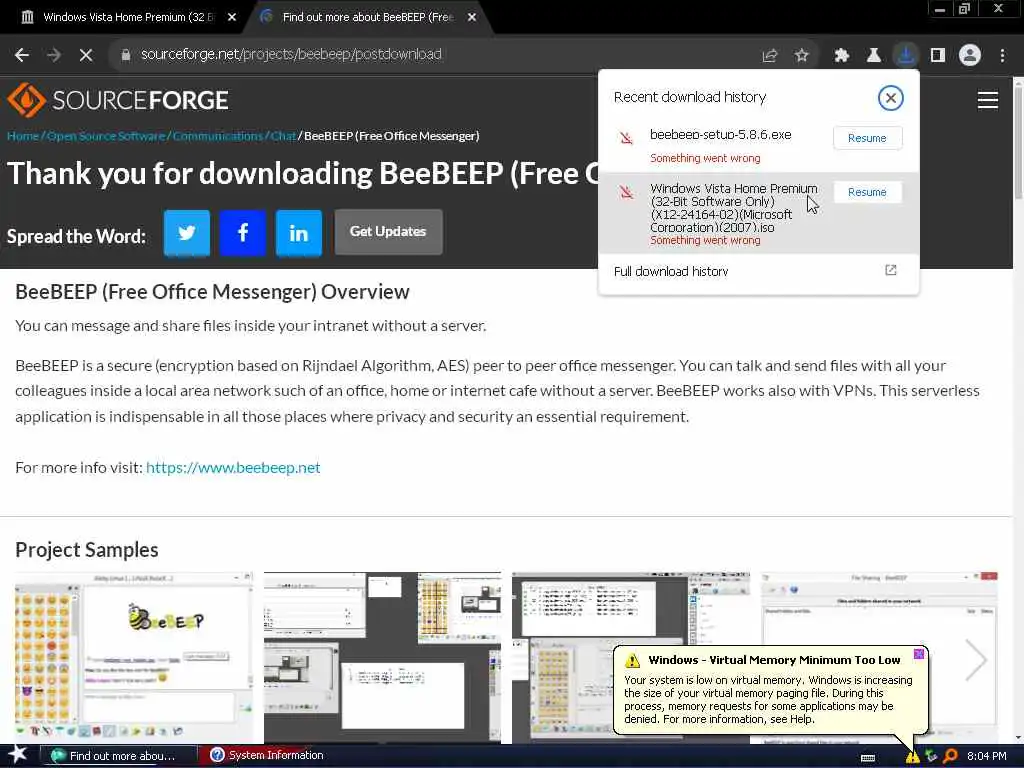
Task: Open the Start menu star button
Action: (x=17, y=755)
